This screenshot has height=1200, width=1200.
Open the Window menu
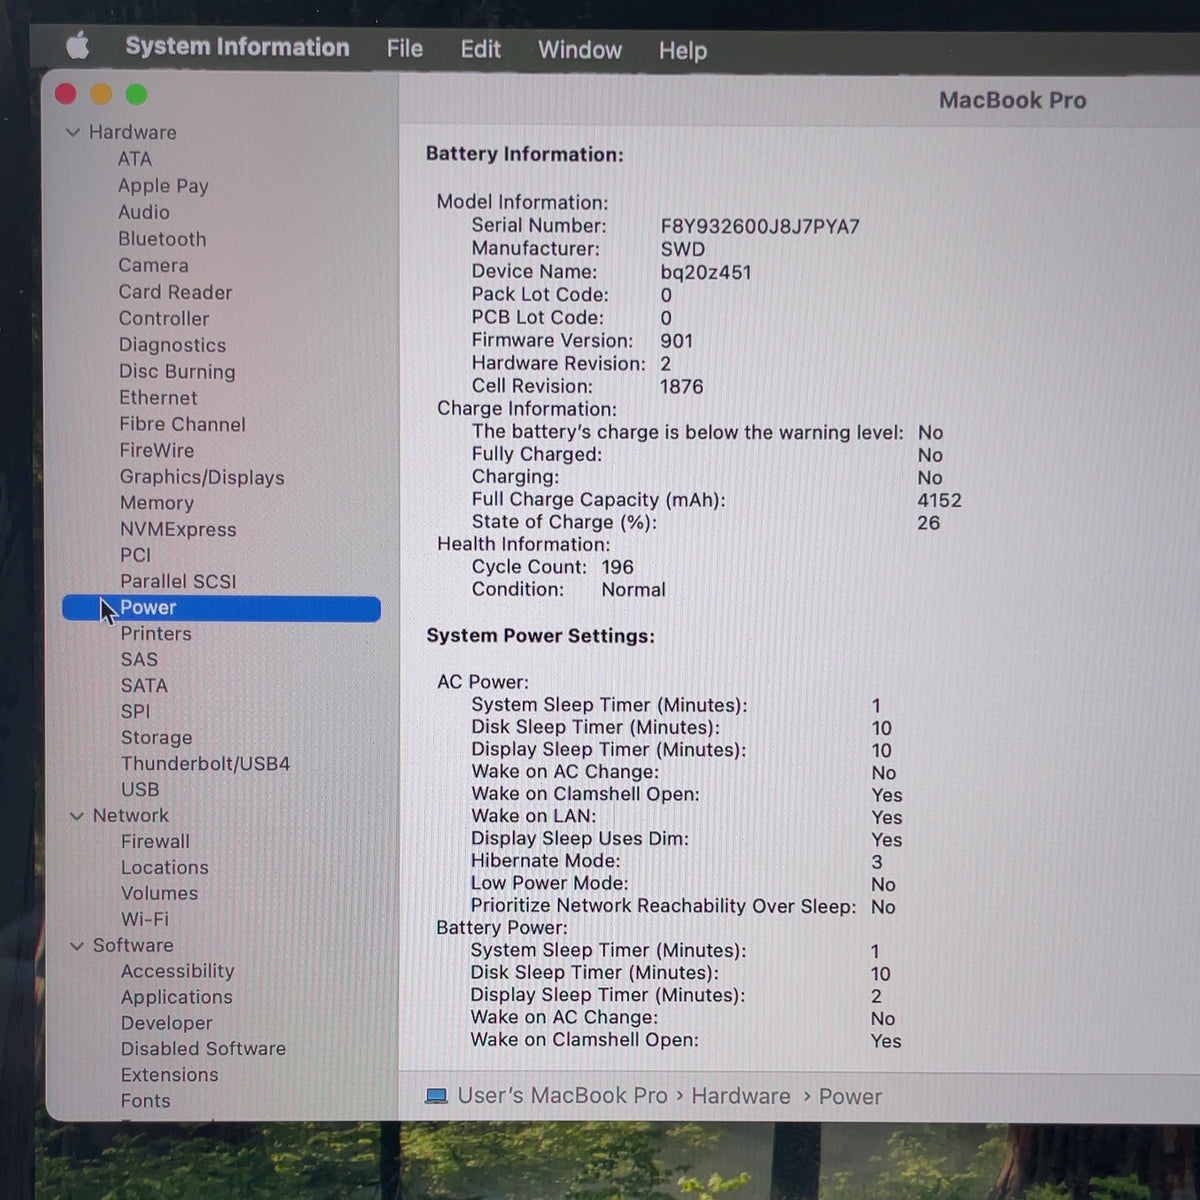(x=580, y=50)
